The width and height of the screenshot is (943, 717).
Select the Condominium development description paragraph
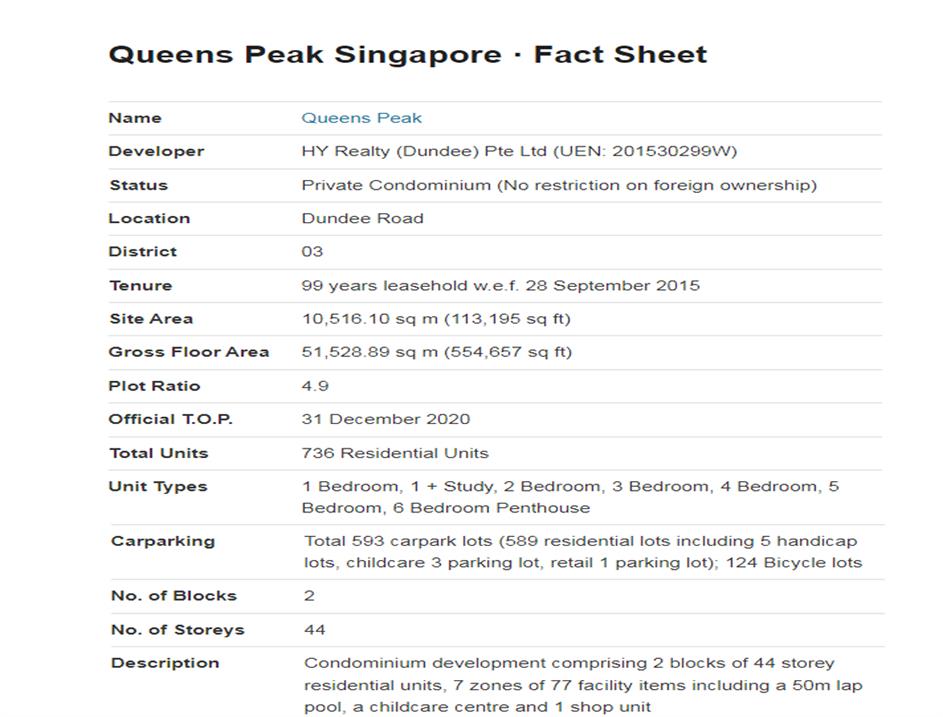click(582, 685)
